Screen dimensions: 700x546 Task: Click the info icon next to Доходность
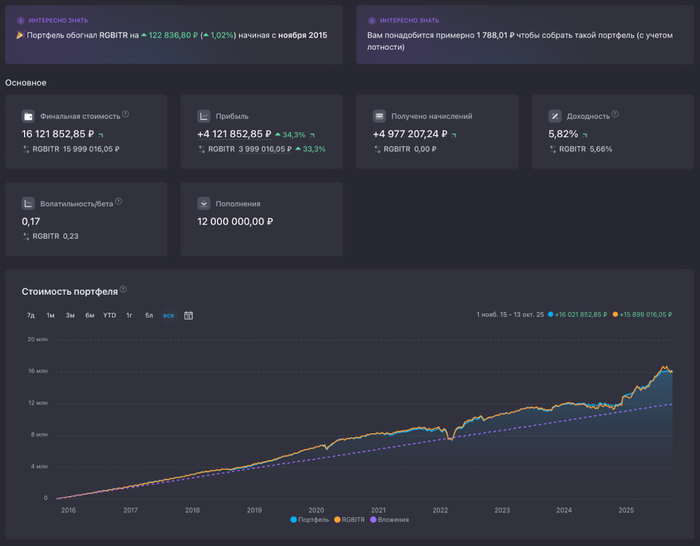point(614,115)
